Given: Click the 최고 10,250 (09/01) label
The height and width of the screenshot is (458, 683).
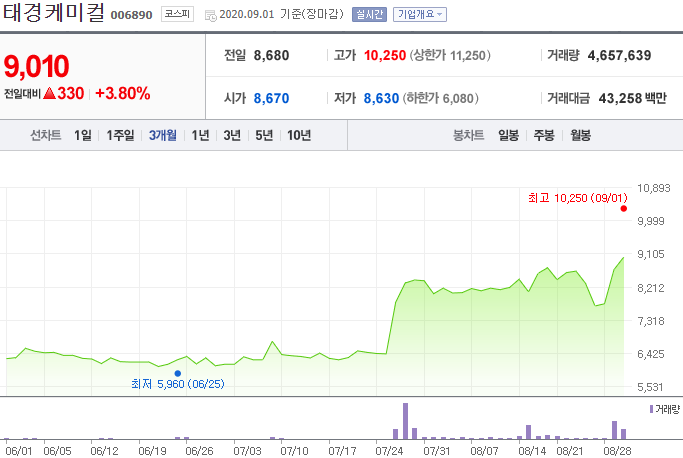Looking at the screenshot, I should (578, 198).
